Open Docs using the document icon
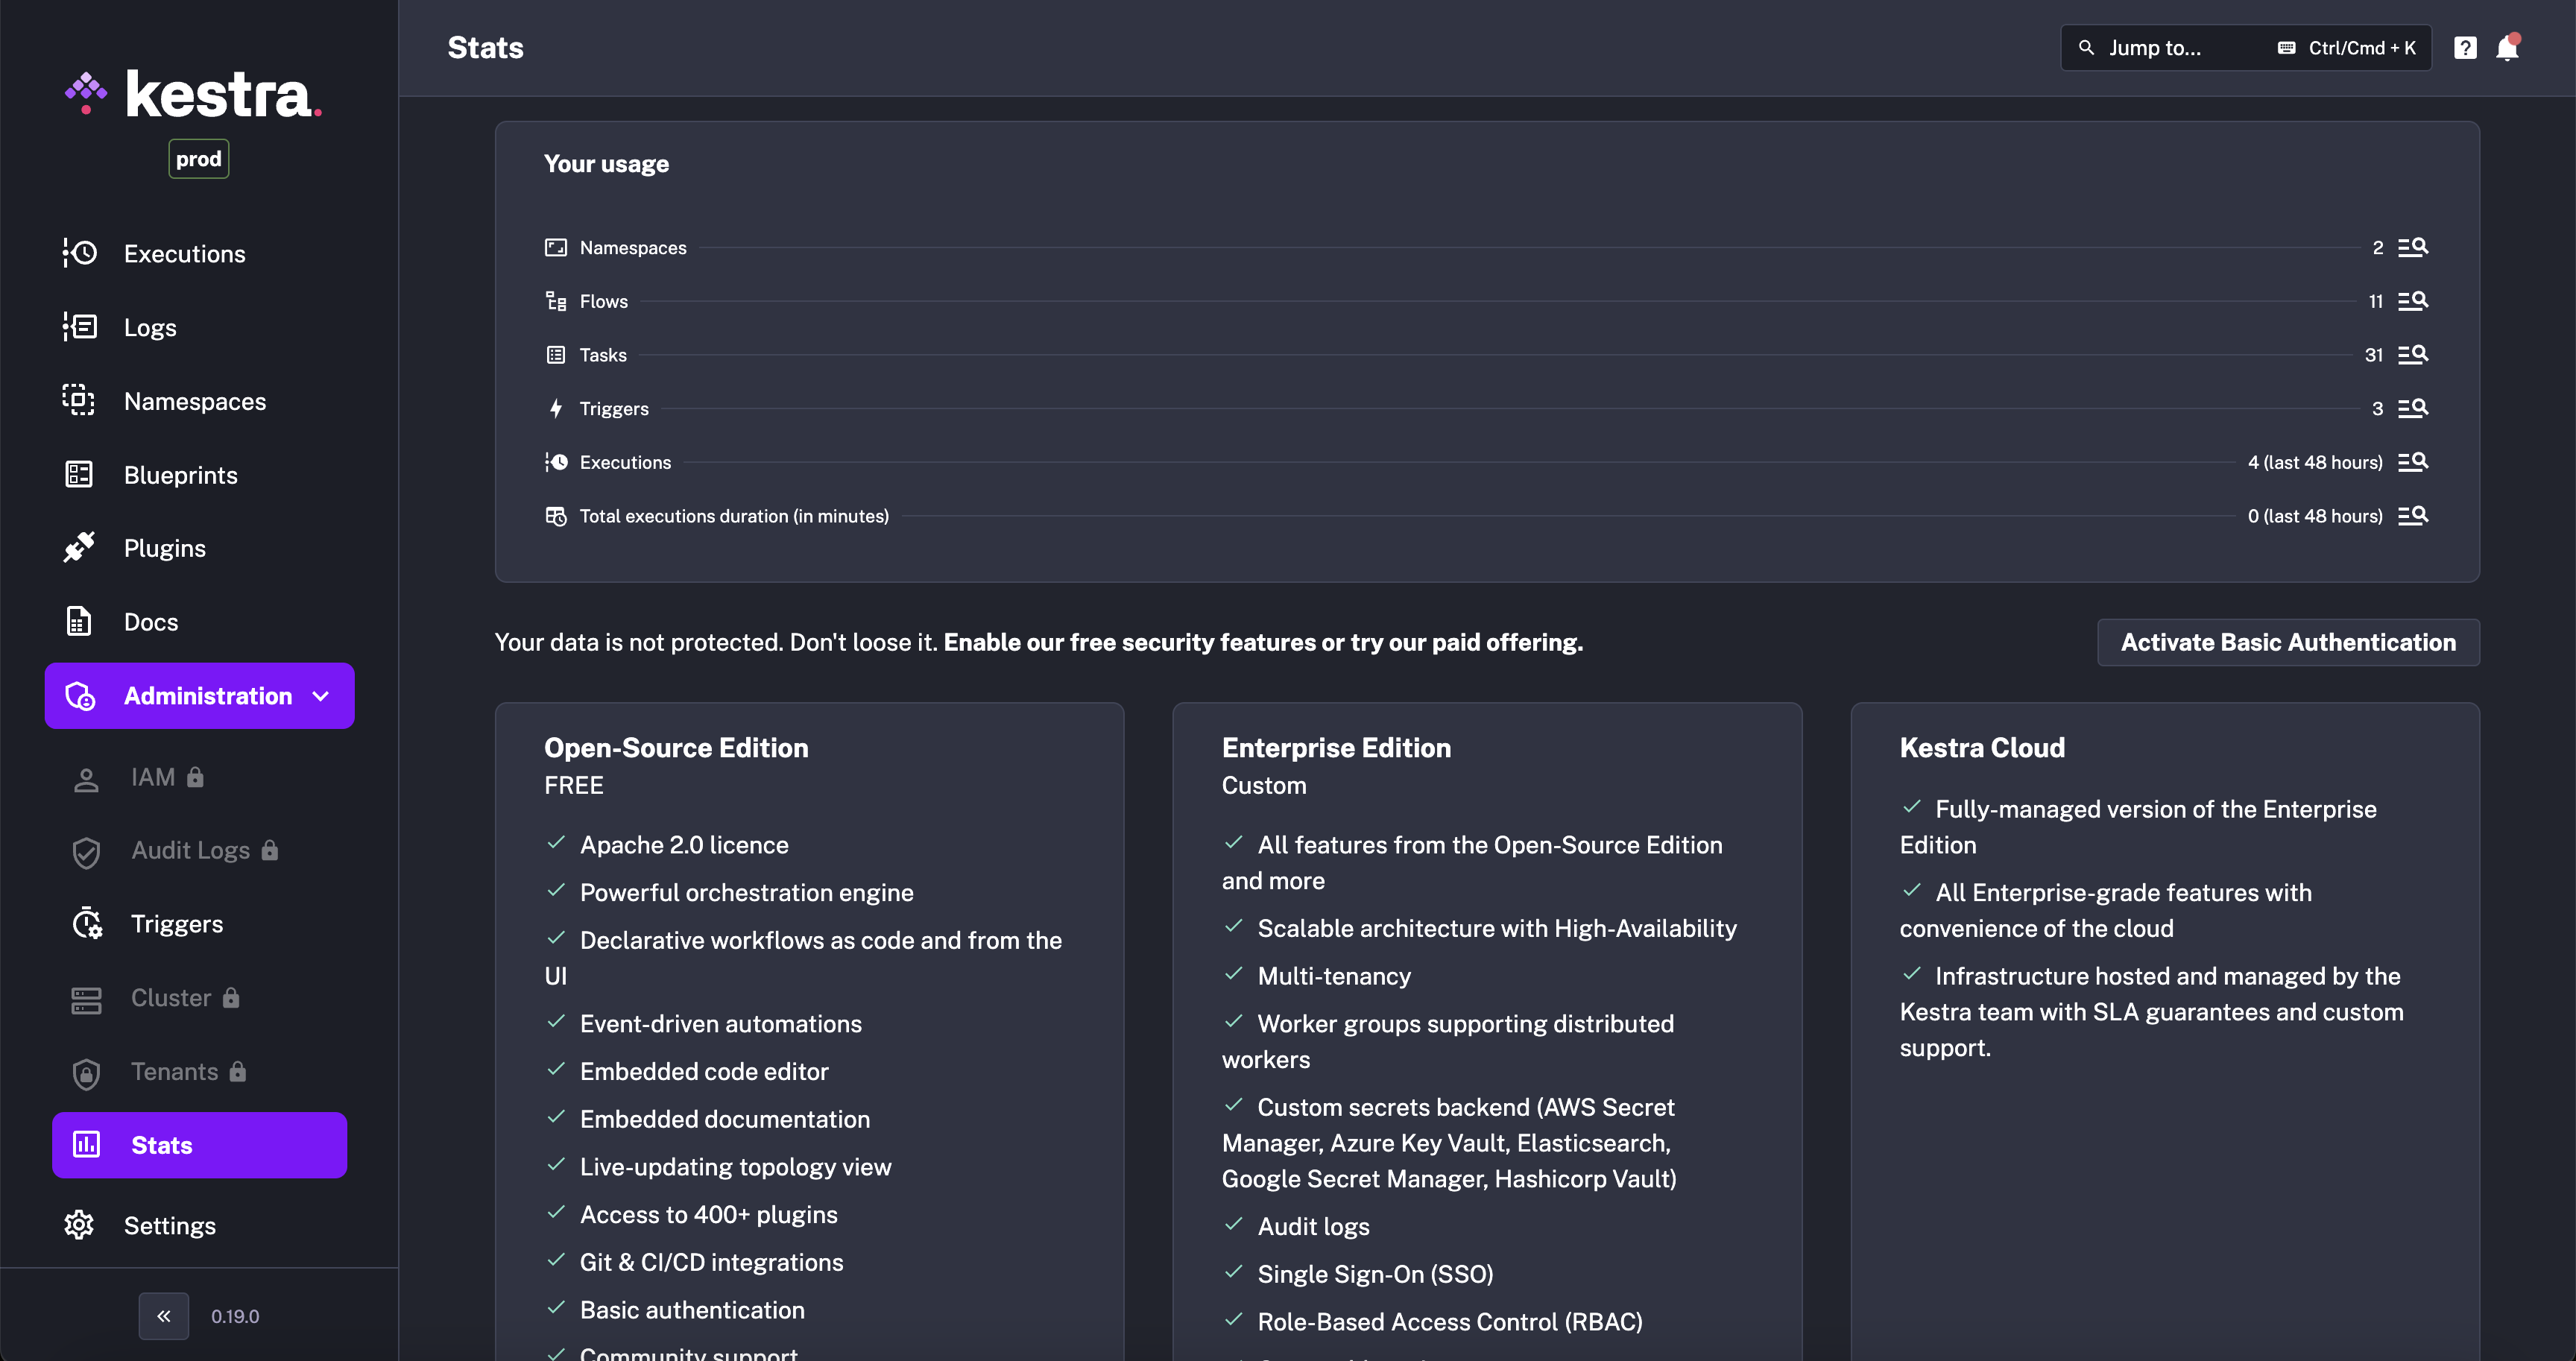This screenshot has height=1361, width=2576. 78,621
